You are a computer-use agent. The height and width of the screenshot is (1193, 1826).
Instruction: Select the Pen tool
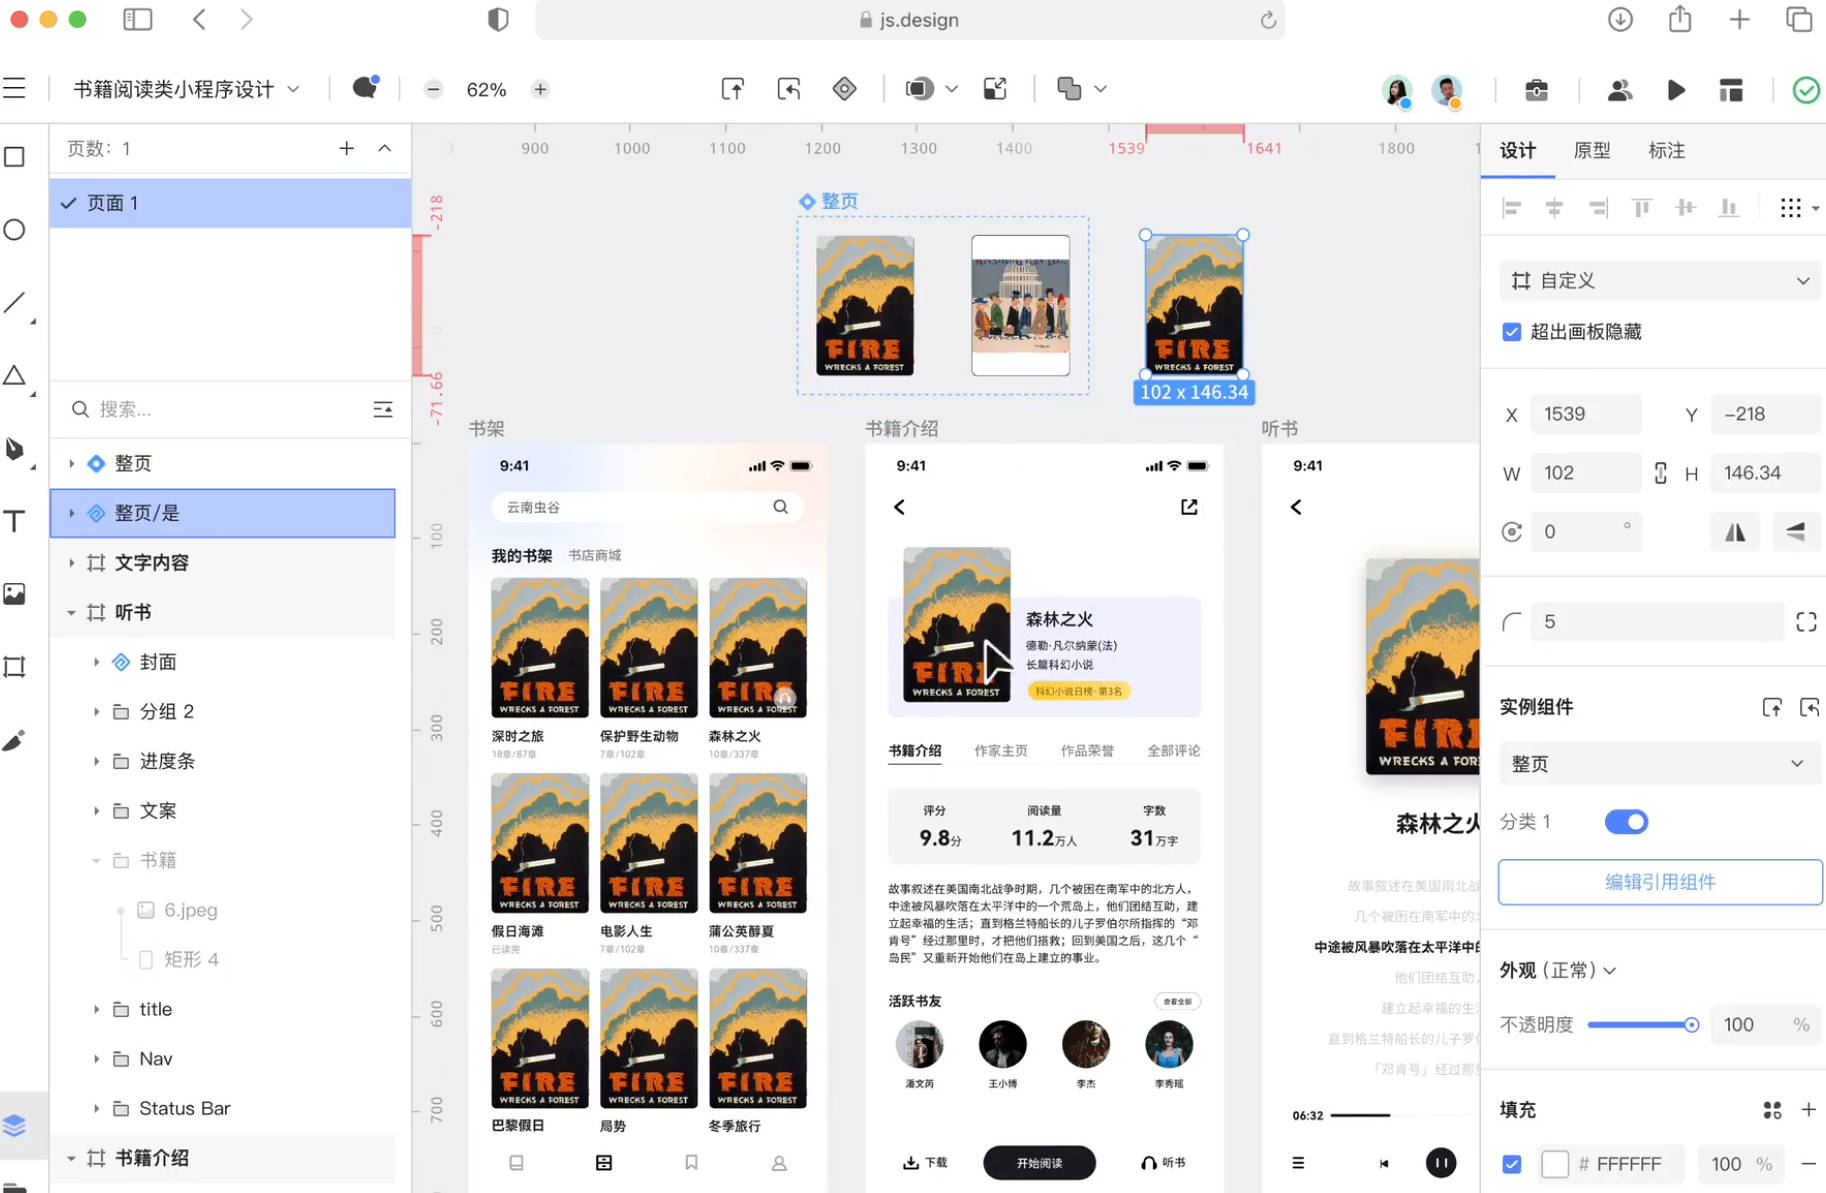click(x=15, y=449)
